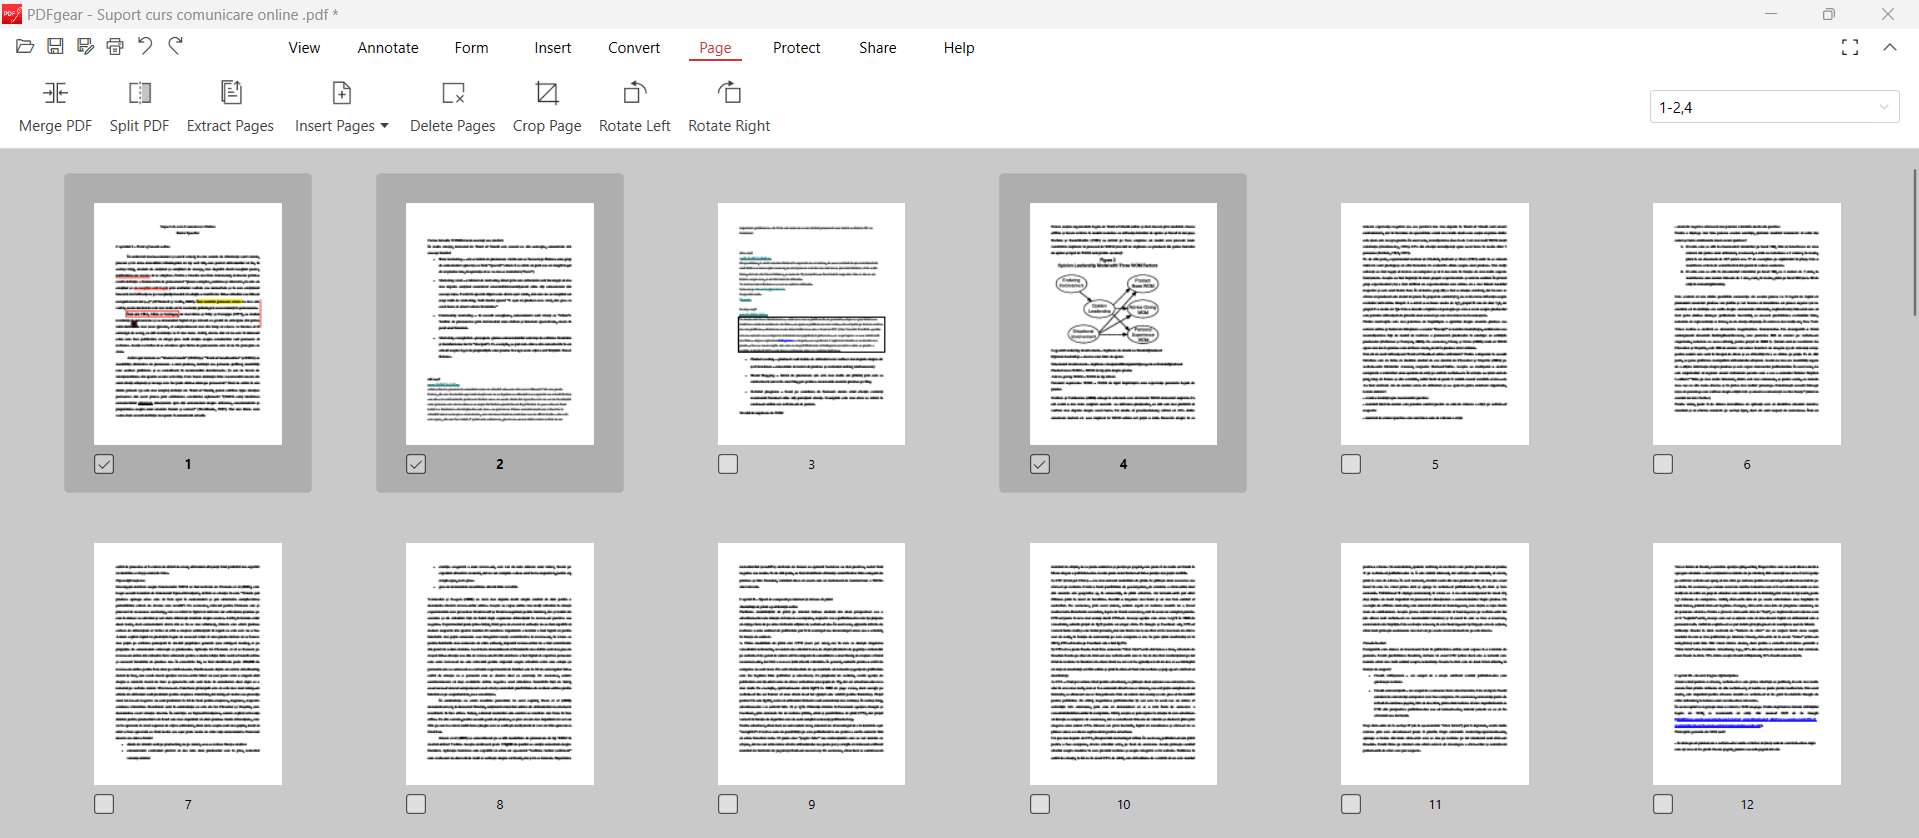The width and height of the screenshot is (1919, 838).
Task: Check page 6 checkbox
Action: 1663,464
